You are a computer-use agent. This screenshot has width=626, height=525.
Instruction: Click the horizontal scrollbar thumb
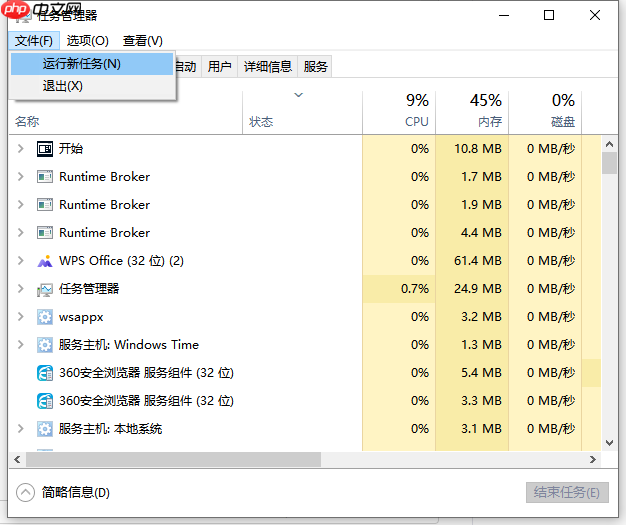(x=173, y=460)
